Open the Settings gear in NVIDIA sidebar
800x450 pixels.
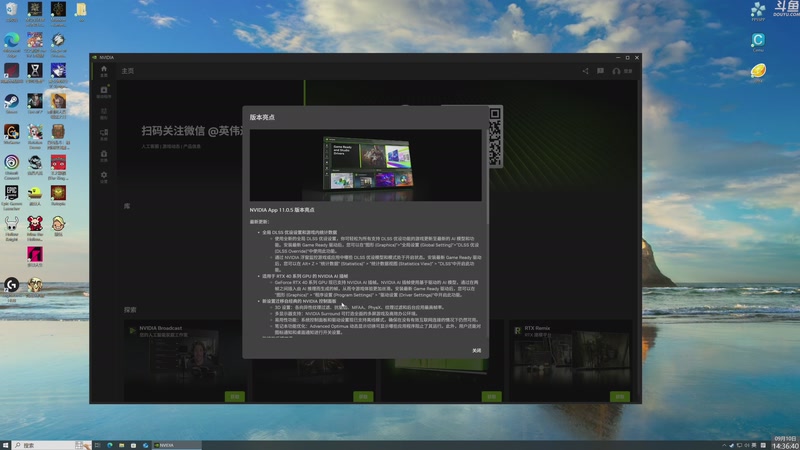pos(104,177)
